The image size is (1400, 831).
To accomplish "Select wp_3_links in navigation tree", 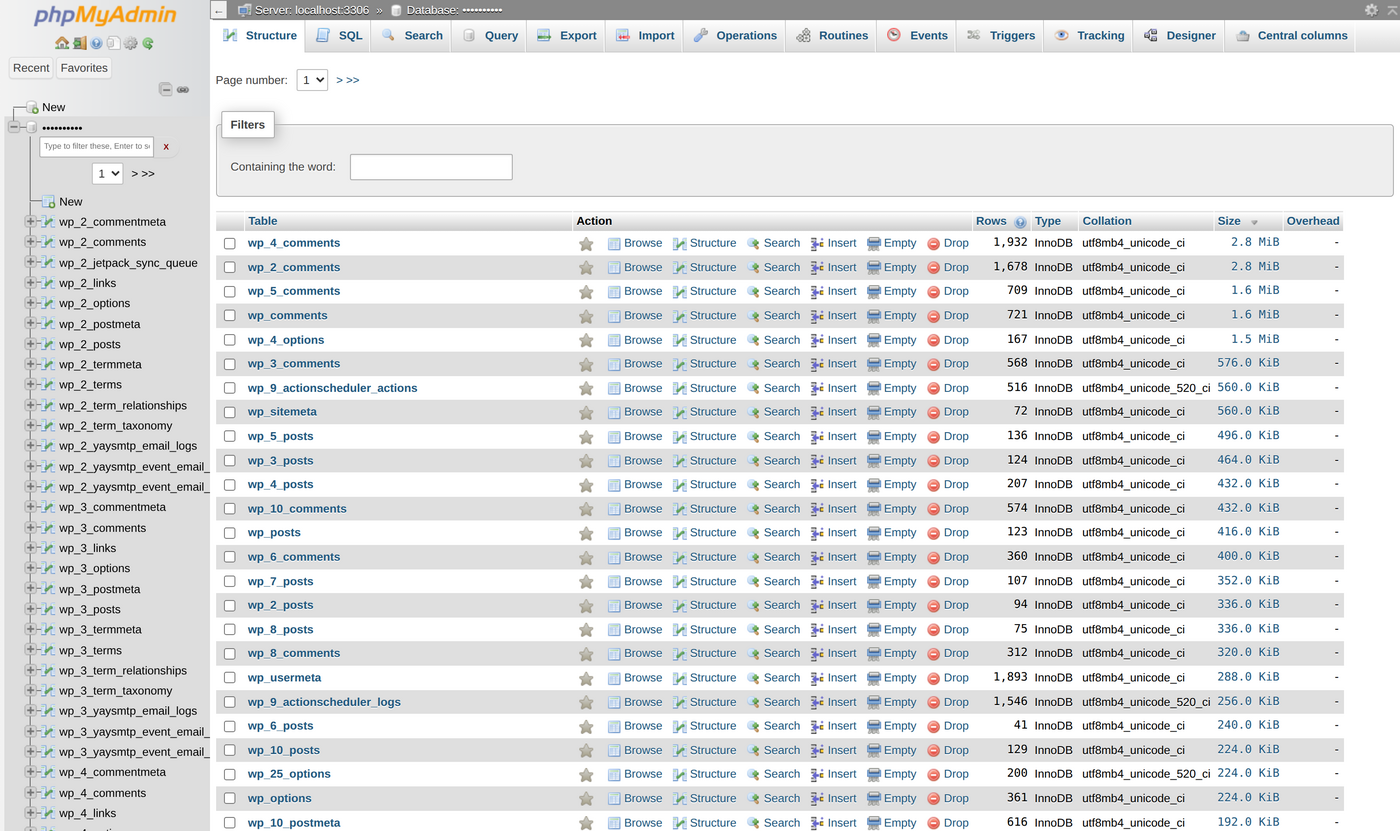I will [x=87, y=548].
